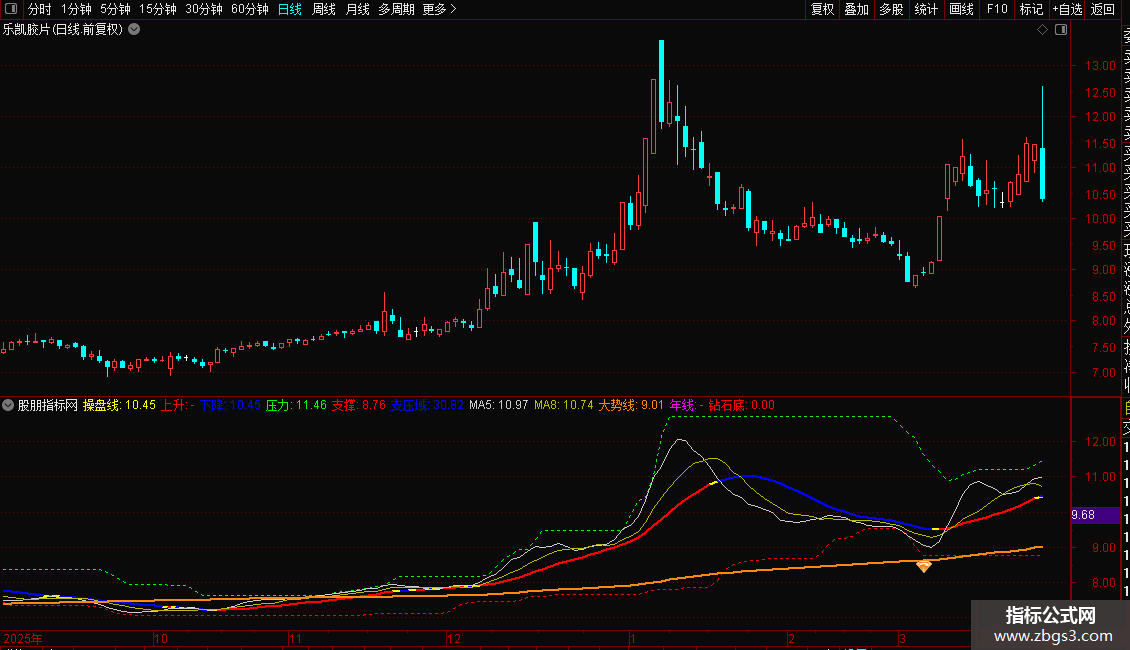The width and height of the screenshot is (1130, 650).
Task: Click the 9.68 price marker on axis
Action: pyautogui.click(x=1095, y=515)
